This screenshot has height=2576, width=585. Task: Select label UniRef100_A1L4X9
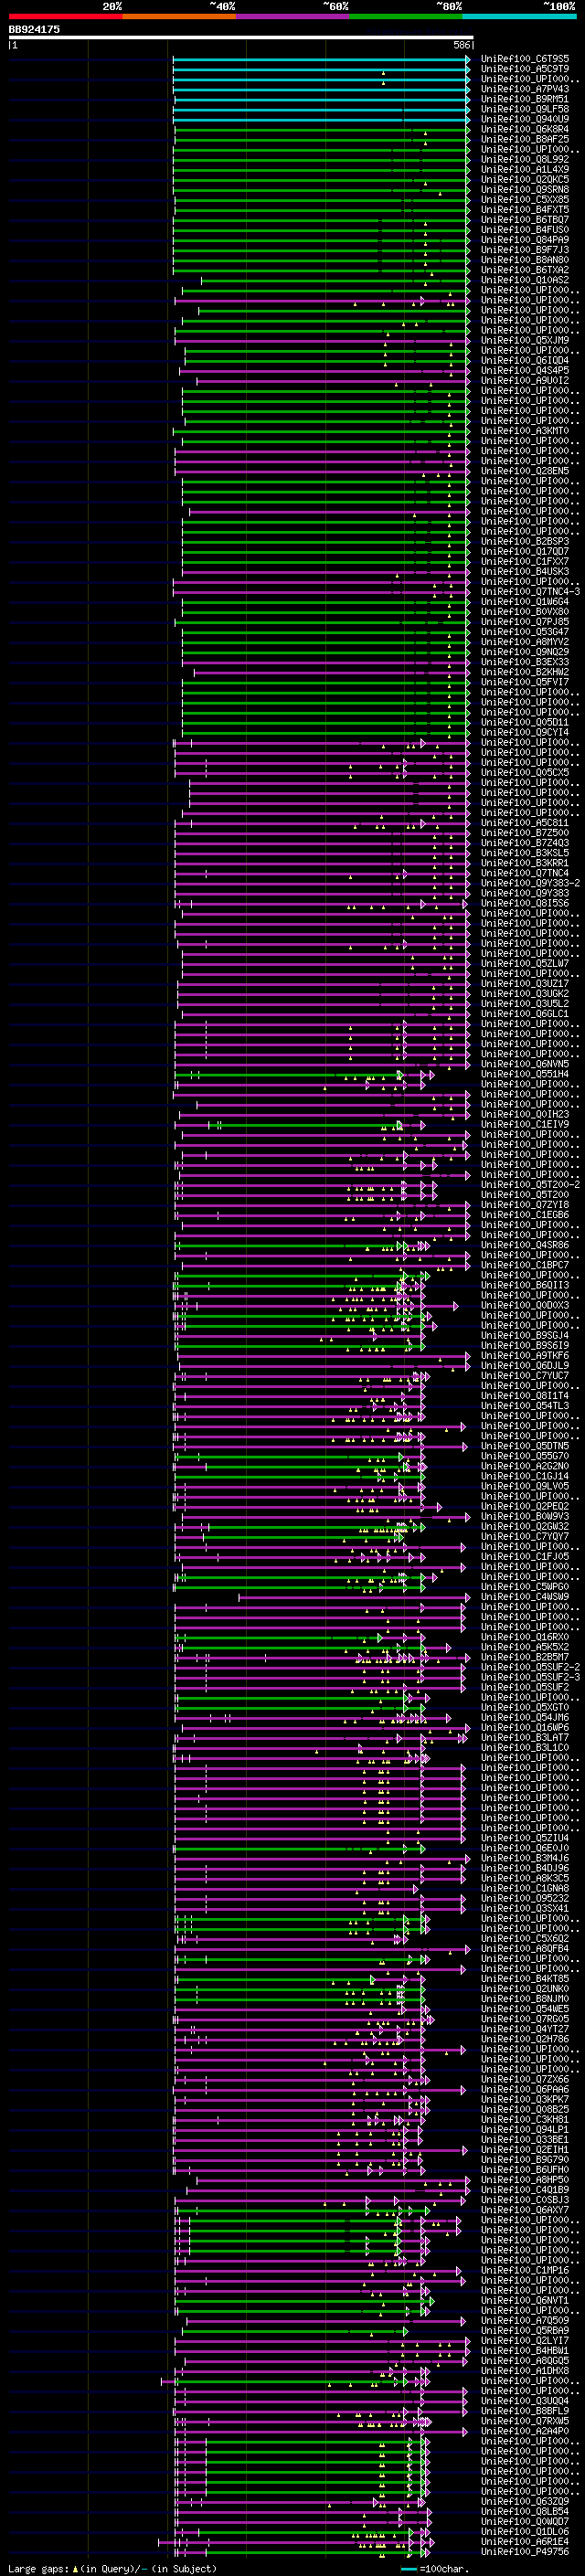click(525, 169)
